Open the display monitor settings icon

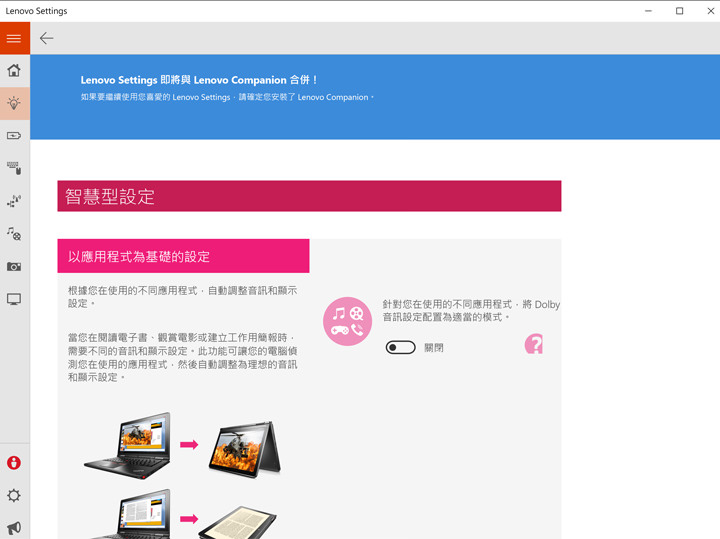(x=14, y=299)
